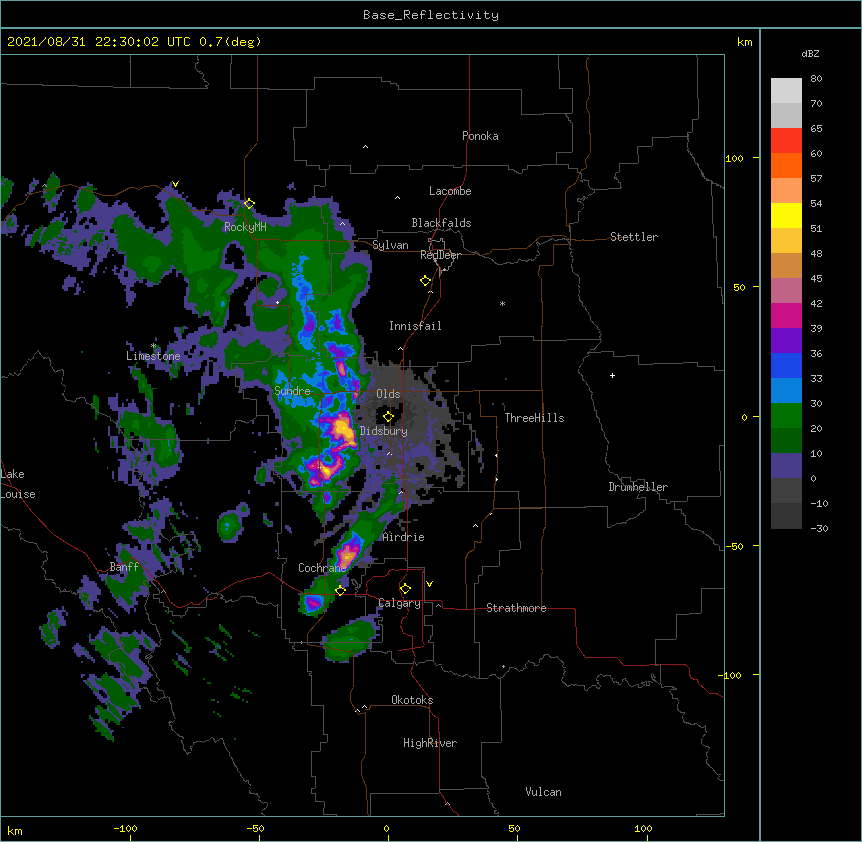This screenshot has height=842, width=862.
Task: Click the yellow diamond marker south of RedDeer
Action: click(426, 281)
